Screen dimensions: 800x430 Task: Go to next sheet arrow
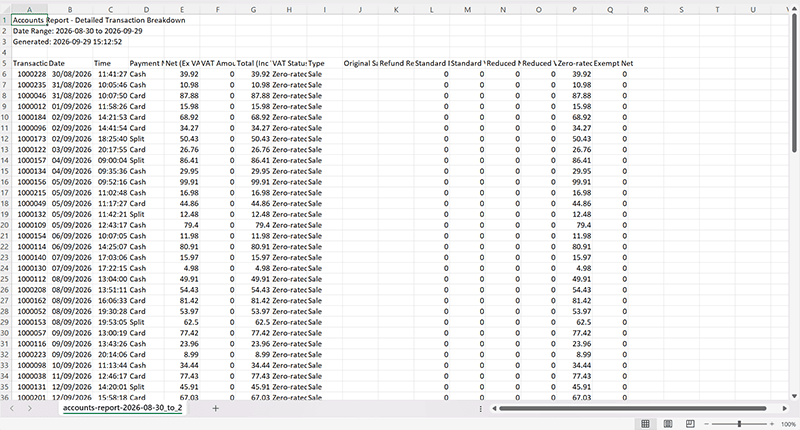tap(30, 408)
